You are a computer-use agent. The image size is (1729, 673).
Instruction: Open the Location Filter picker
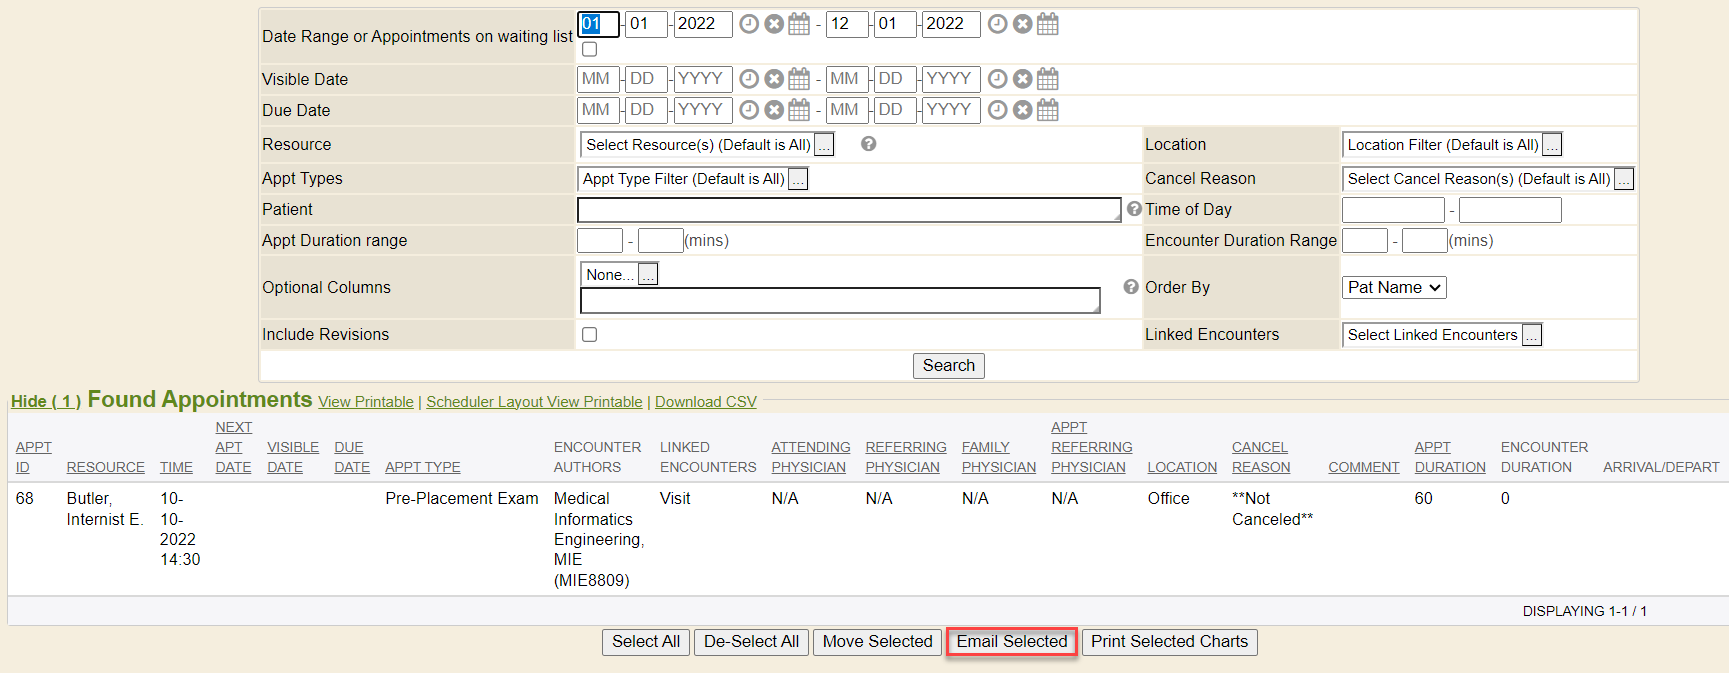[1551, 146]
